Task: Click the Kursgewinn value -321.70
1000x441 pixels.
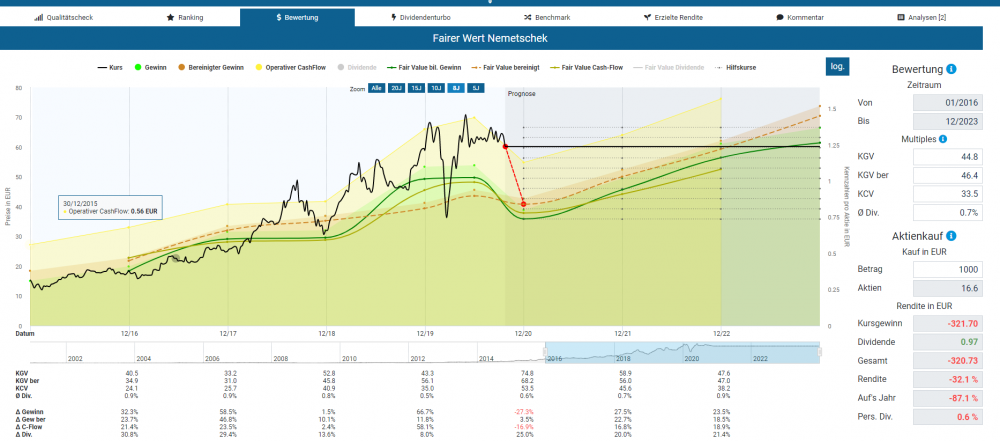Action: 948,324
